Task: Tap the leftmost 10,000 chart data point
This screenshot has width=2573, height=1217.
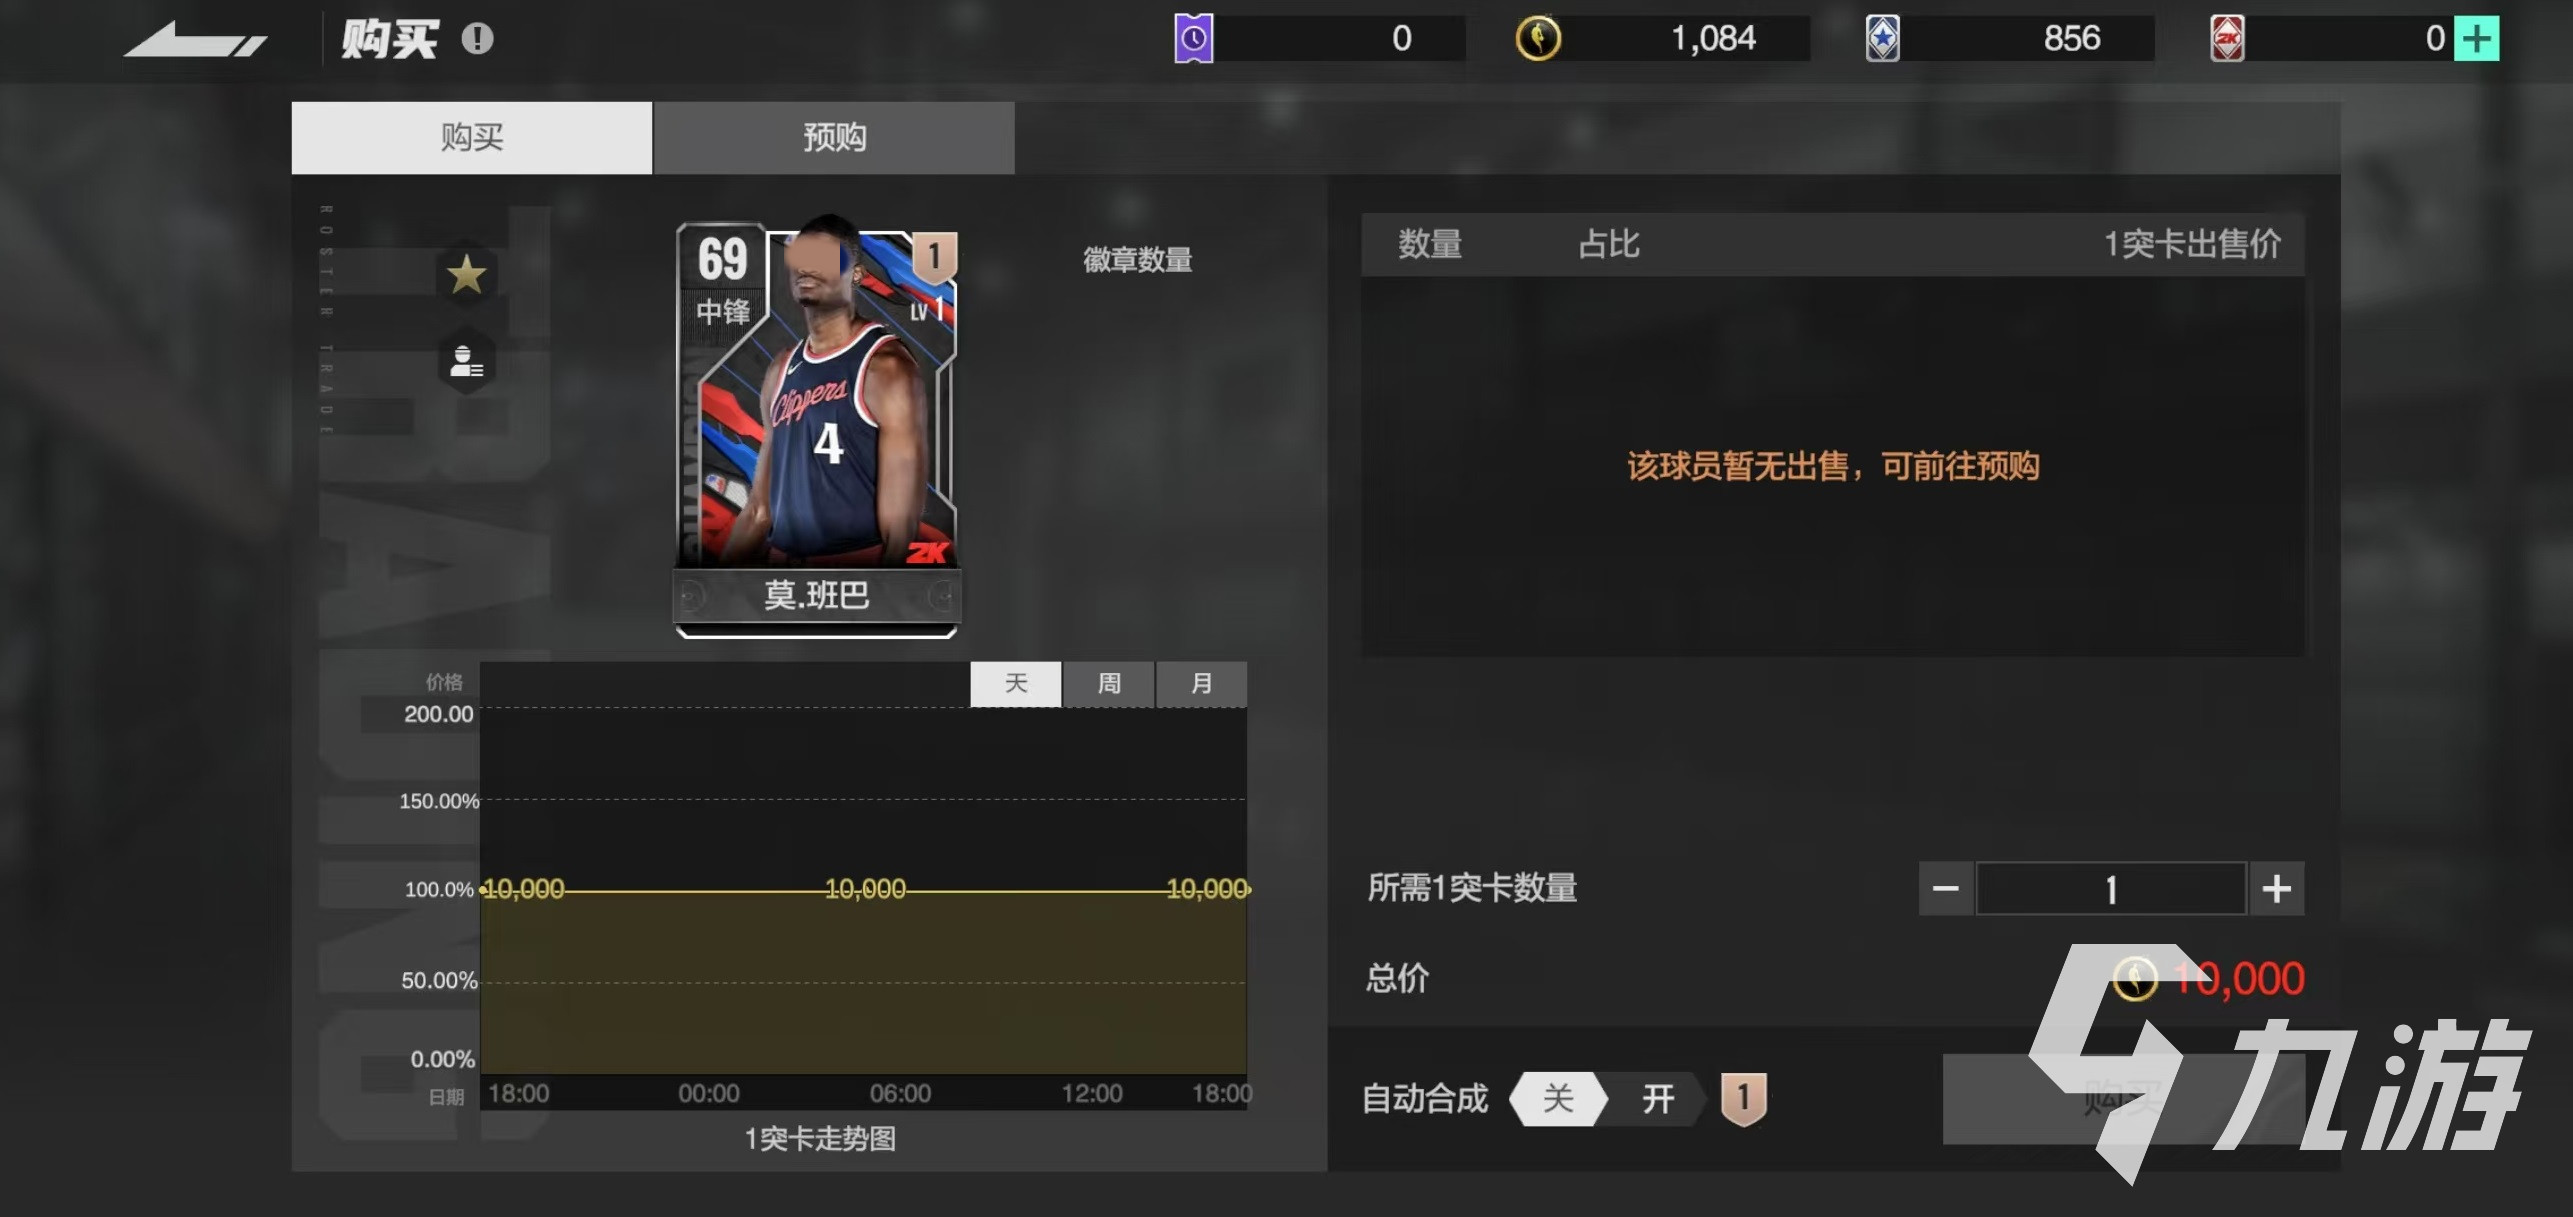Action: click(523, 889)
